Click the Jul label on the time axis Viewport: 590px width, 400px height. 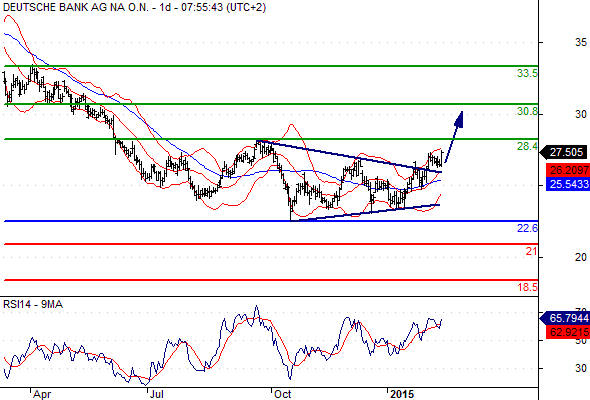(157, 394)
